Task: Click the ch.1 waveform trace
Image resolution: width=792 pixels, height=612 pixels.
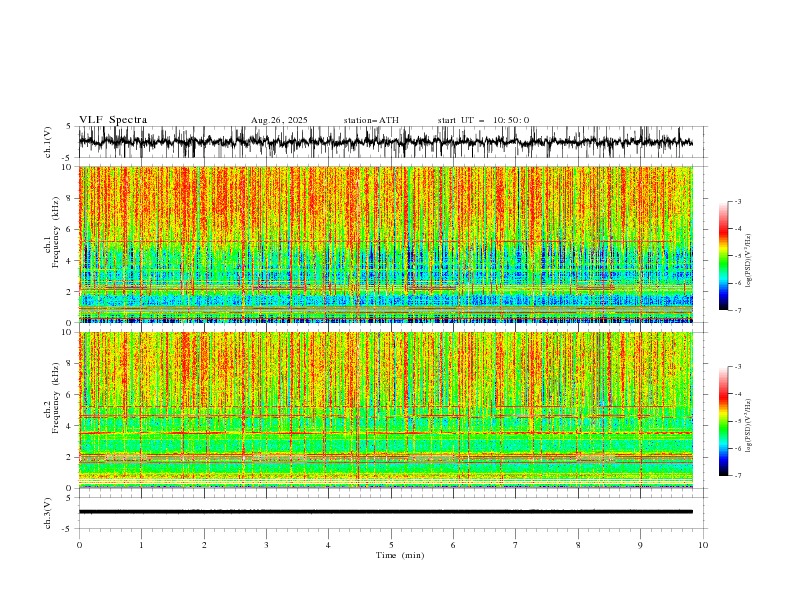Action: click(x=385, y=142)
